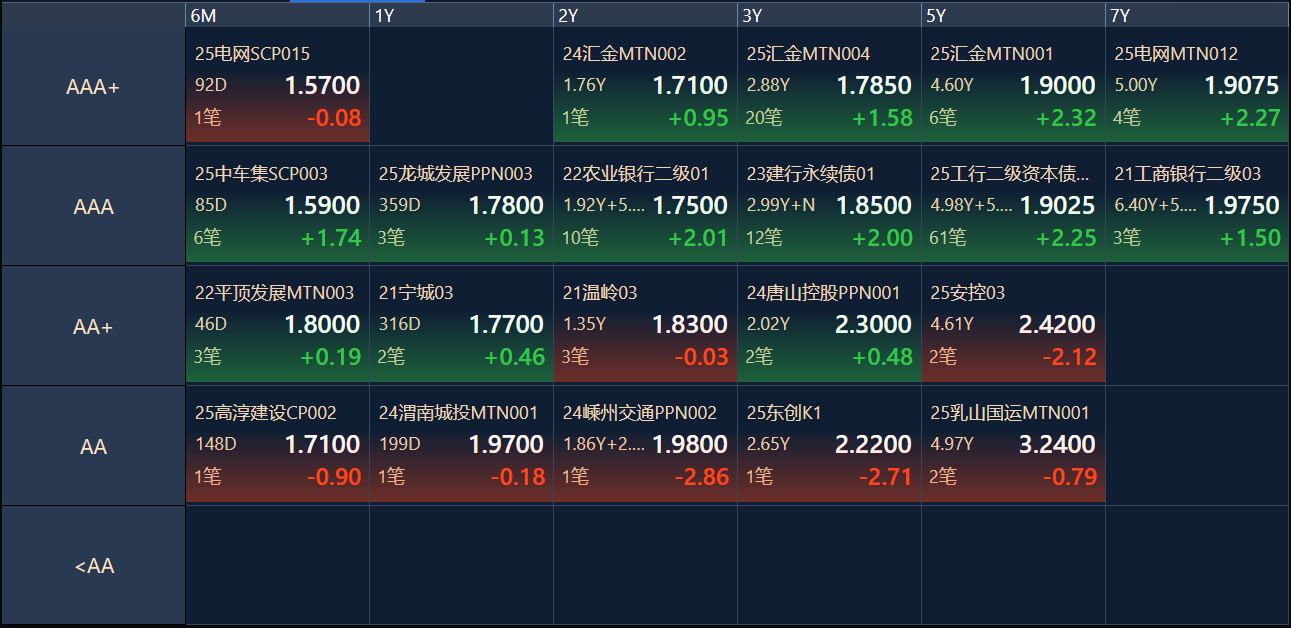Open the 21工商银行二级03 bond card
Viewport: 1291px width, 628px height.
tap(1197, 205)
